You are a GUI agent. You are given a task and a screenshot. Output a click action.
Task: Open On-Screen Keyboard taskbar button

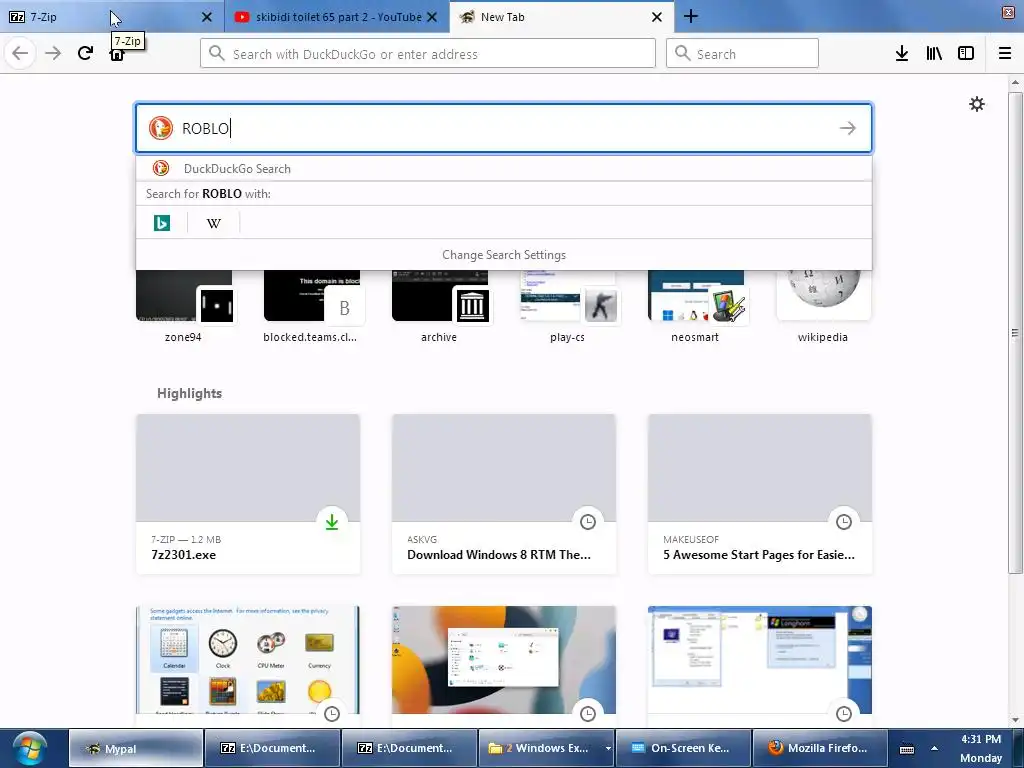(x=683, y=748)
